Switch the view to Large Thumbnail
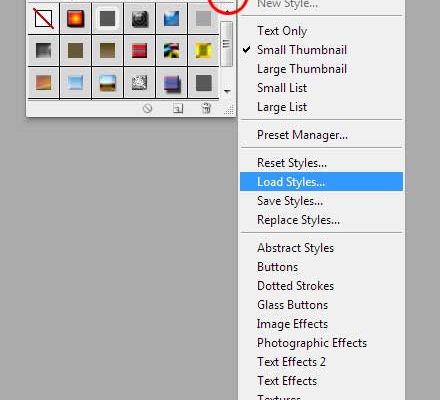 point(302,69)
